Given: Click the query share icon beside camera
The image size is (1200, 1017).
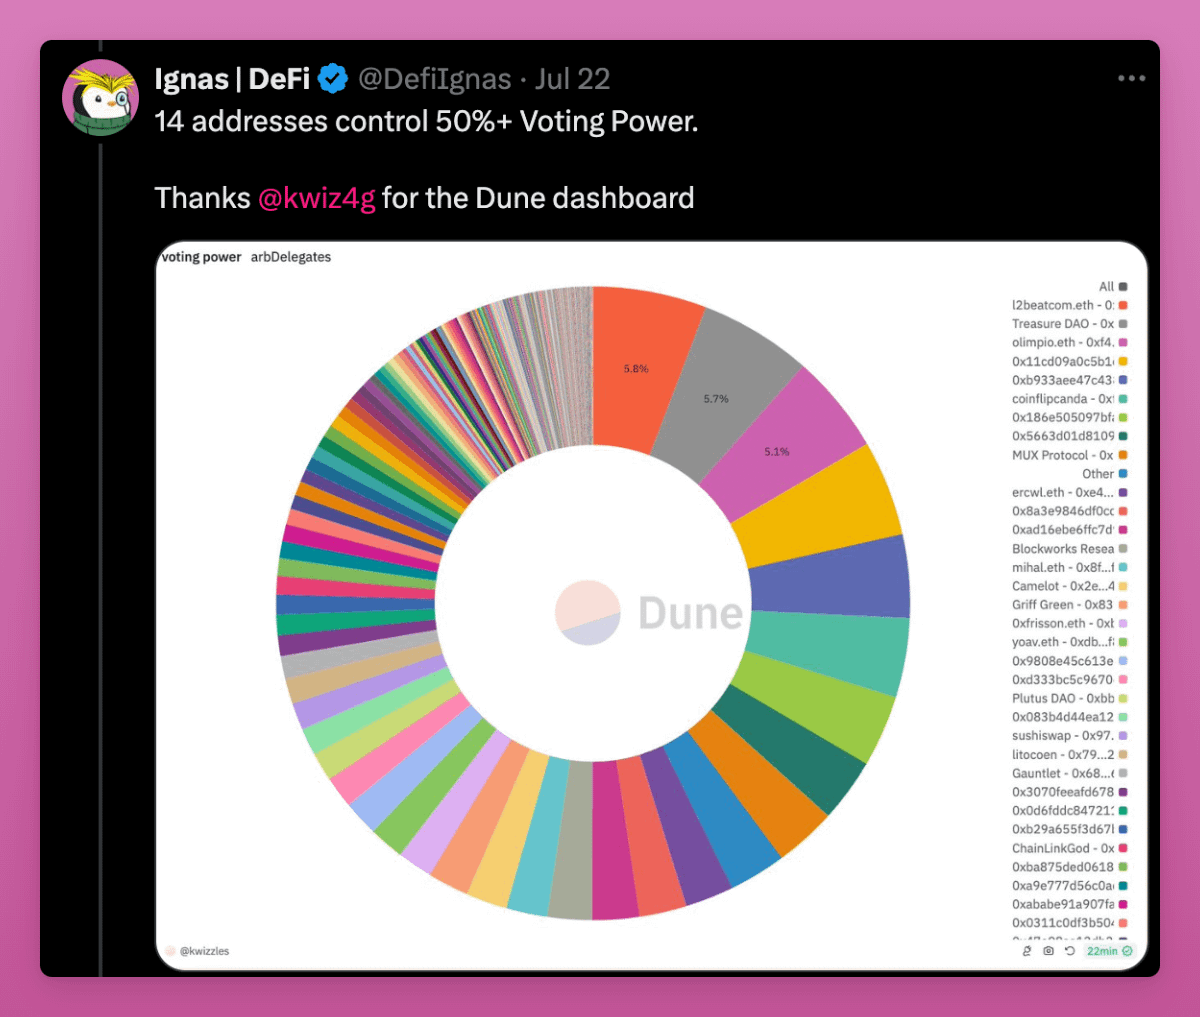Looking at the screenshot, I should tap(1027, 951).
